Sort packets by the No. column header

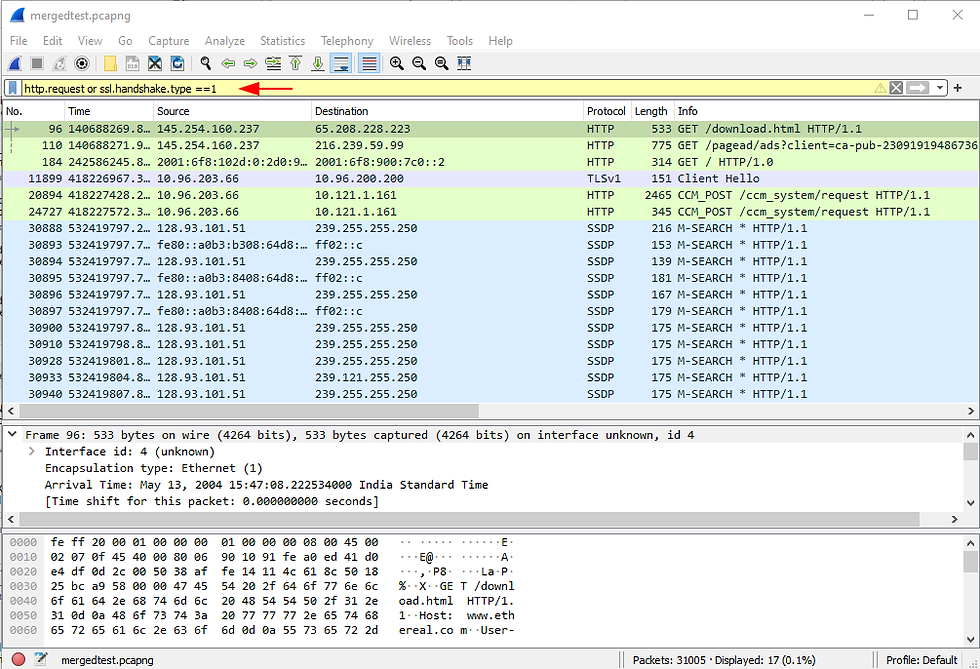(x=34, y=111)
